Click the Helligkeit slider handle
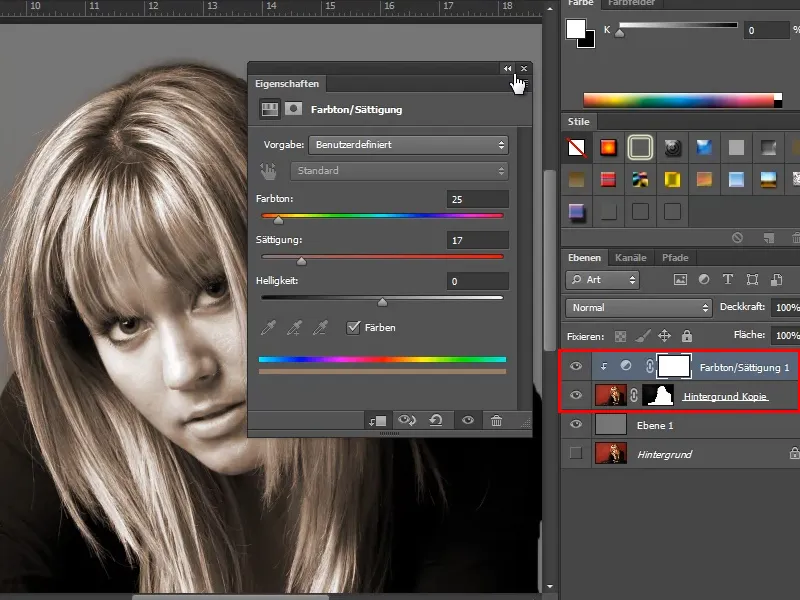The width and height of the screenshot is (800, 600). coord(382,303)
